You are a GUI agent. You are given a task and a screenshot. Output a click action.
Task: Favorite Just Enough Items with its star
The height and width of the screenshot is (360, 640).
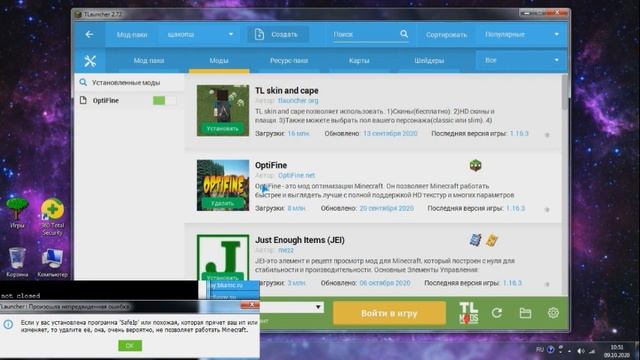tap(547, 284)
